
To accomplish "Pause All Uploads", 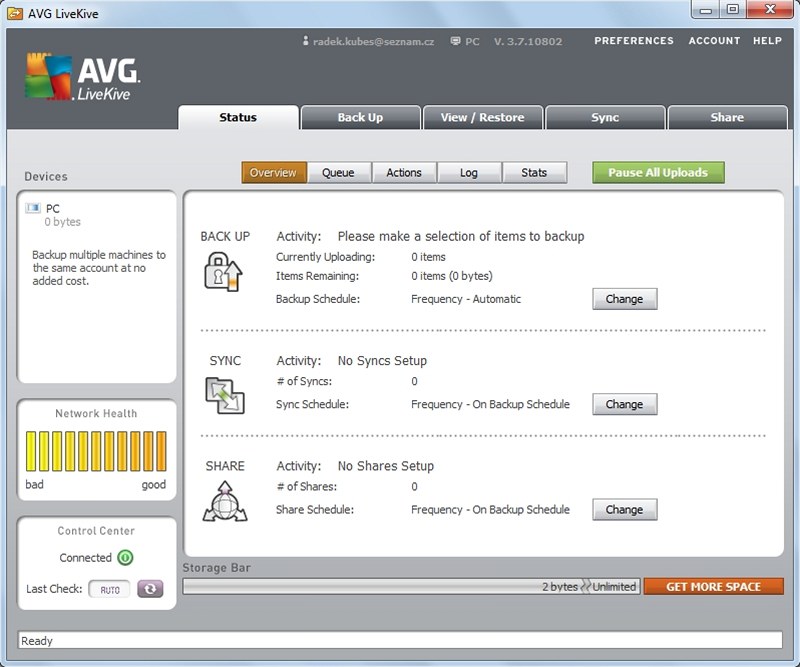I will pyautogui.click(x=658, y=172).
